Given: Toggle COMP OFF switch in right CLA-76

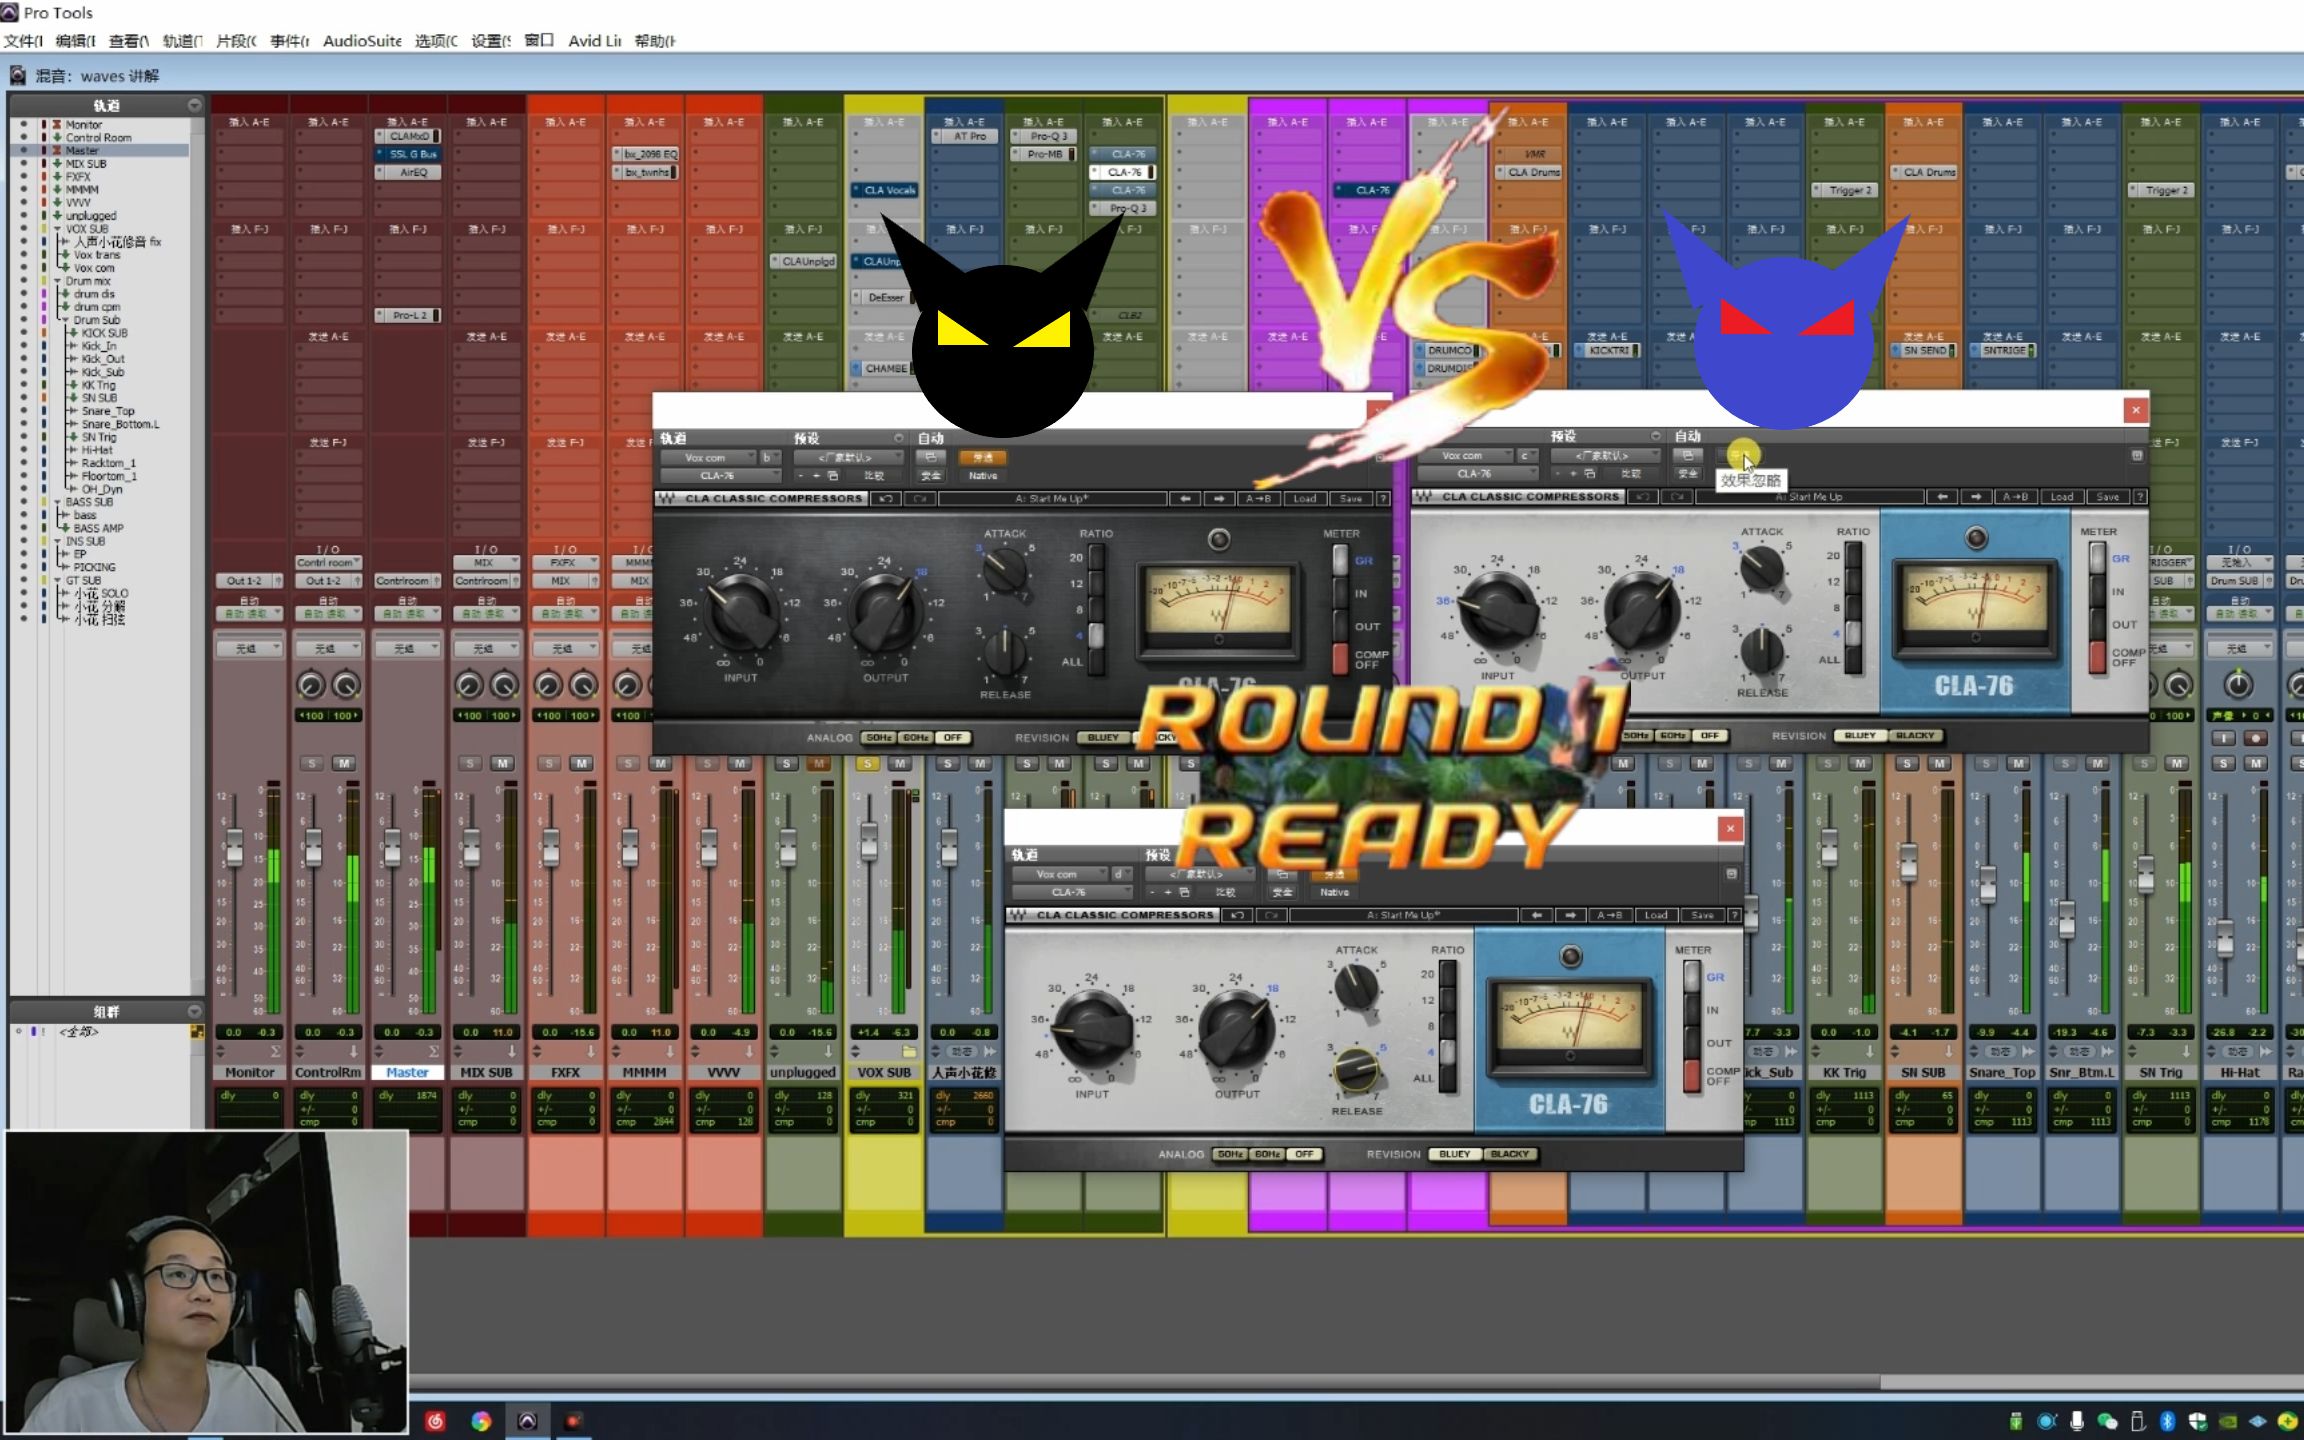Looking at the screenshot, I should tap(2097, 655).
